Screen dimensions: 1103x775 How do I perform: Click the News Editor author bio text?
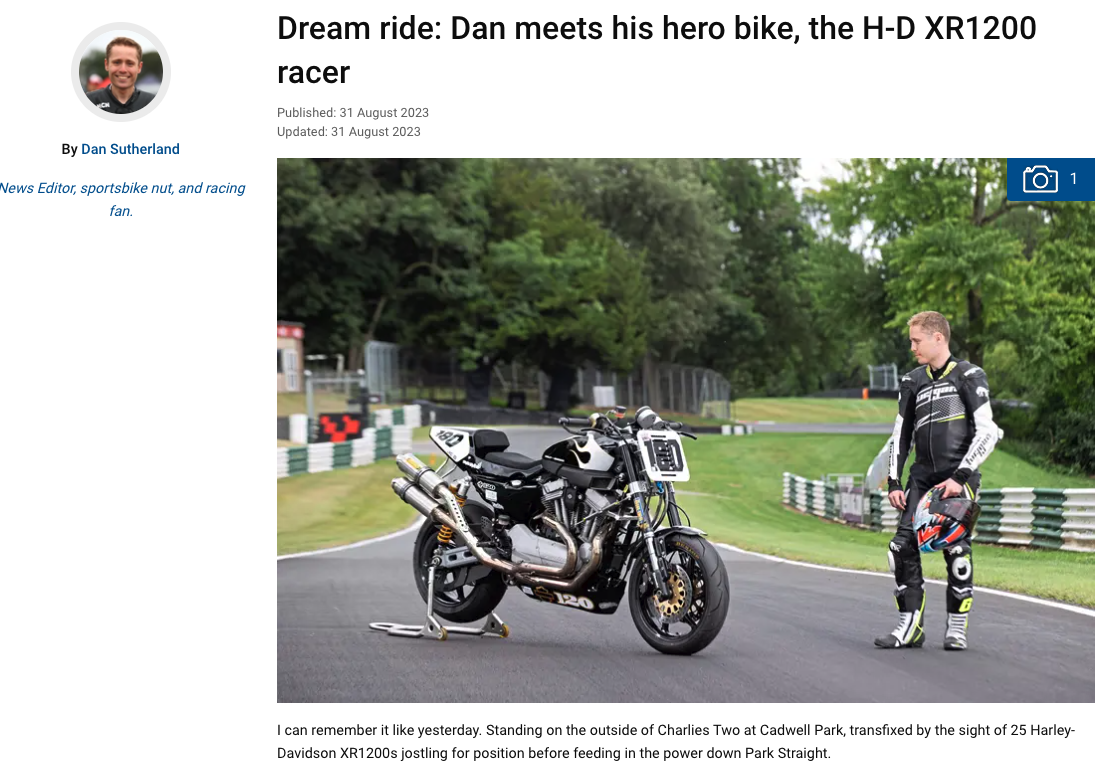click(x=121, y=199)
